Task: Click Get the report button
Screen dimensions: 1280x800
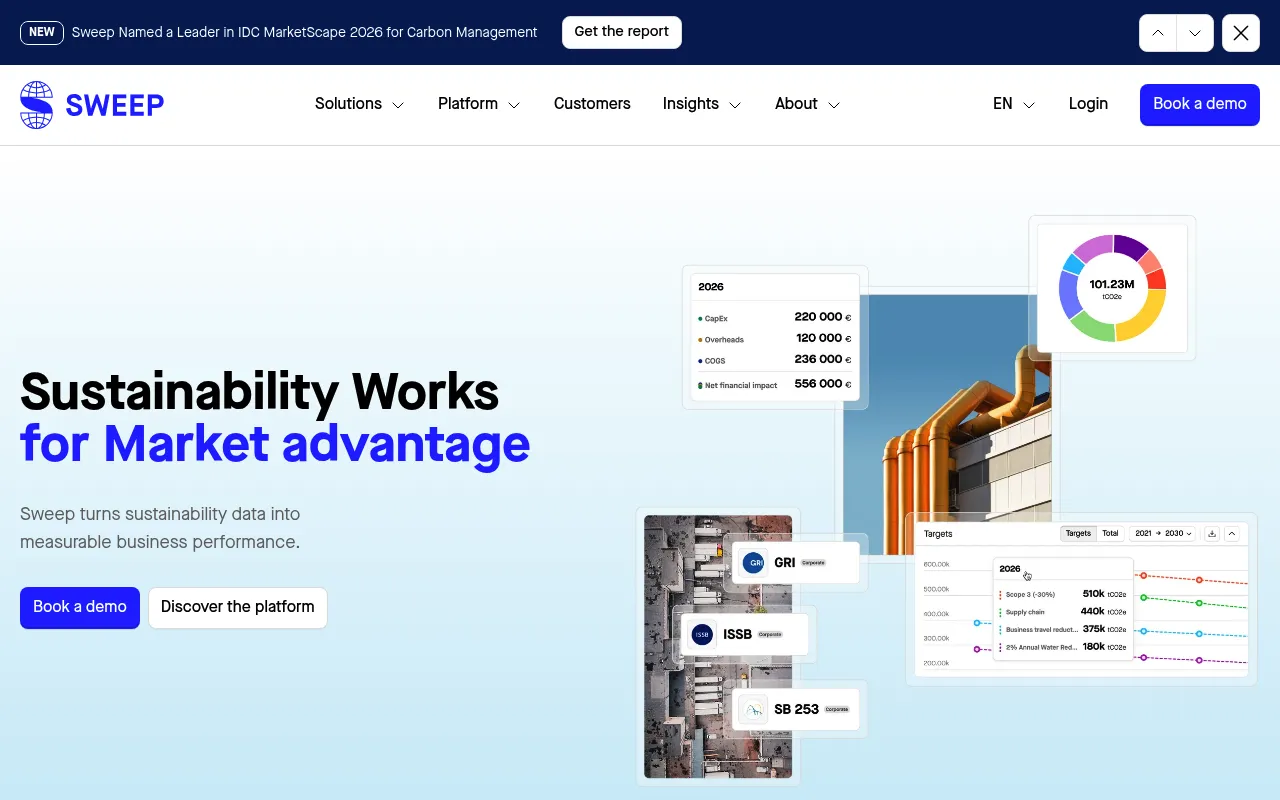Action: click(622, 32)
